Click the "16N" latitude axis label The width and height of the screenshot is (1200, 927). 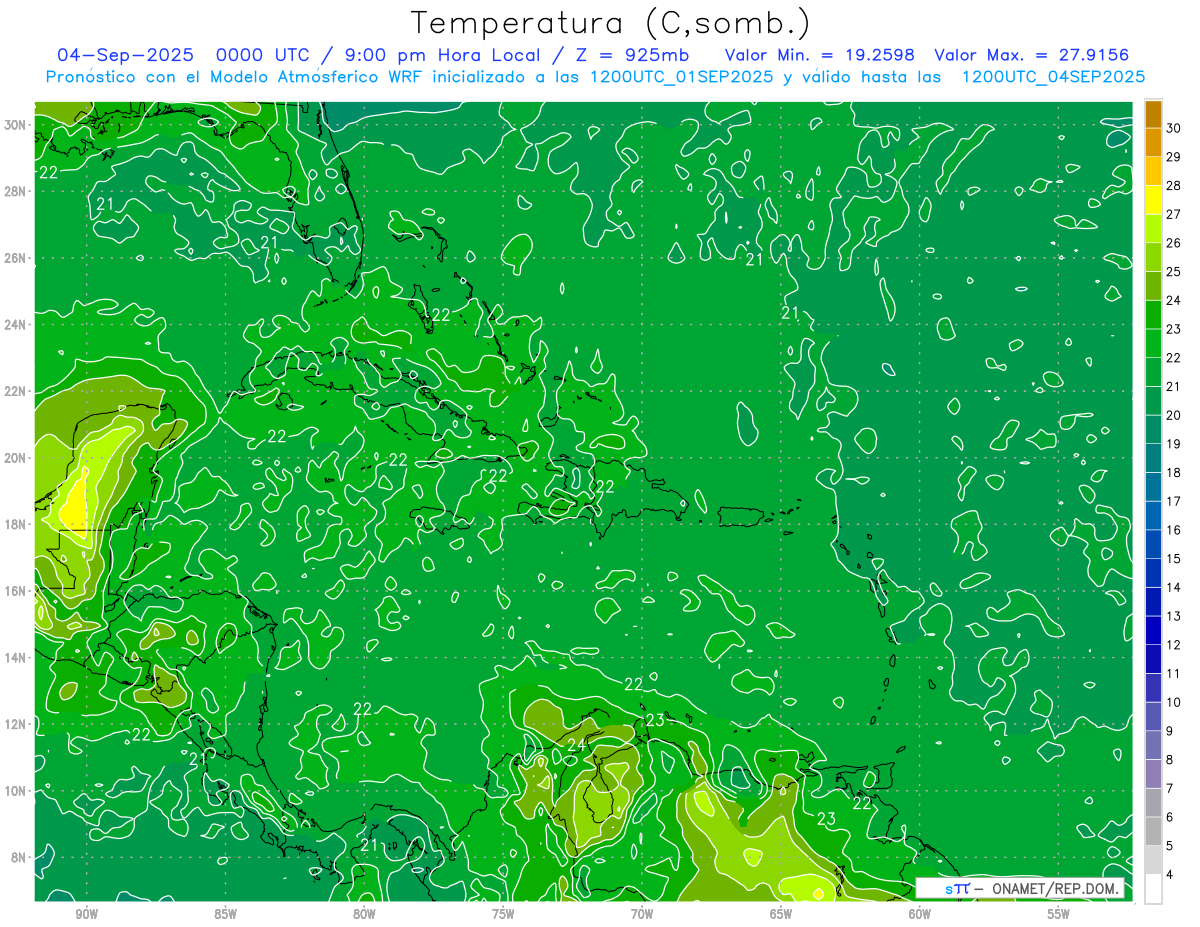[x=15, y=591]
